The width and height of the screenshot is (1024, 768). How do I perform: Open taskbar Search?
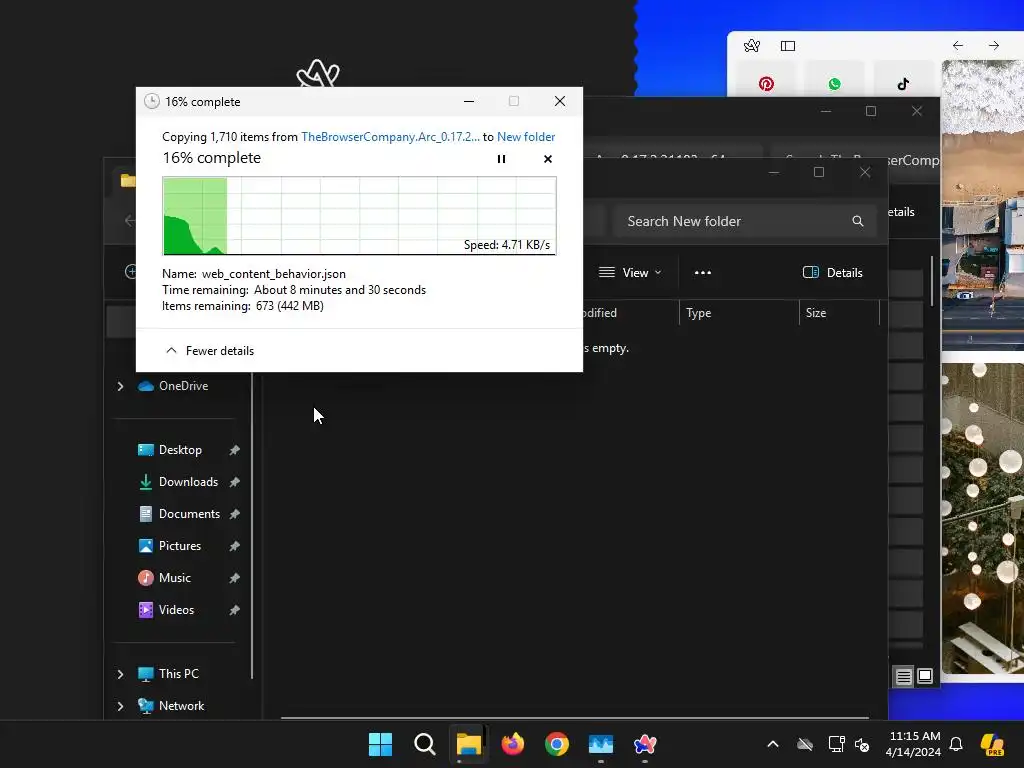click(424, 744)
